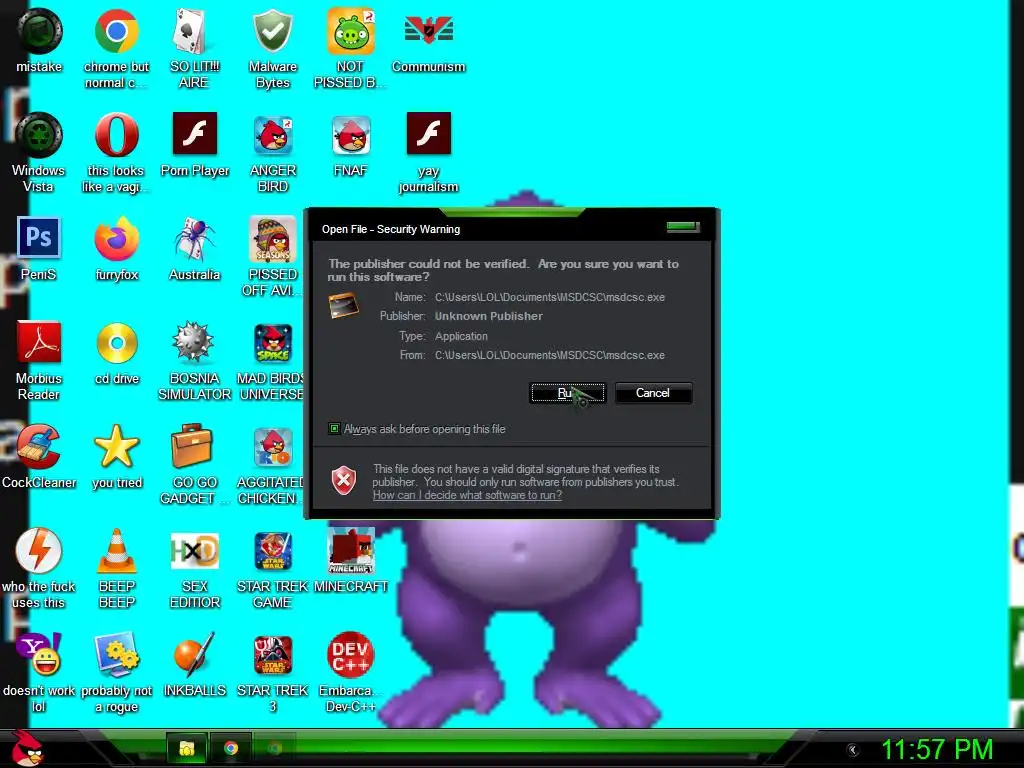Screen dimensions: 1024x768
Task: Click the 11:57 PM taskbar clock
Action: [937, 750]
